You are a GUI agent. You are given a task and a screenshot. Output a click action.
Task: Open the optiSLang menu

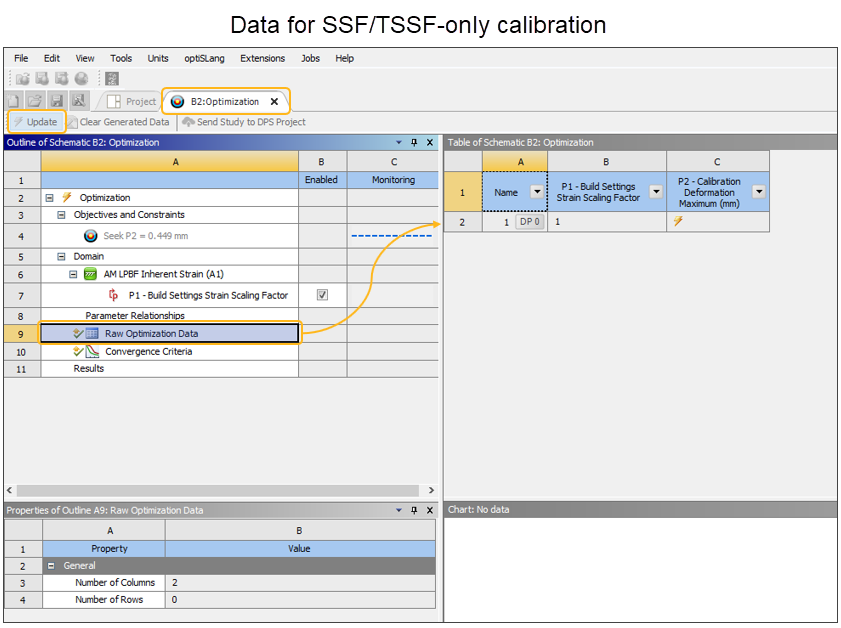[x=204, y=58]
